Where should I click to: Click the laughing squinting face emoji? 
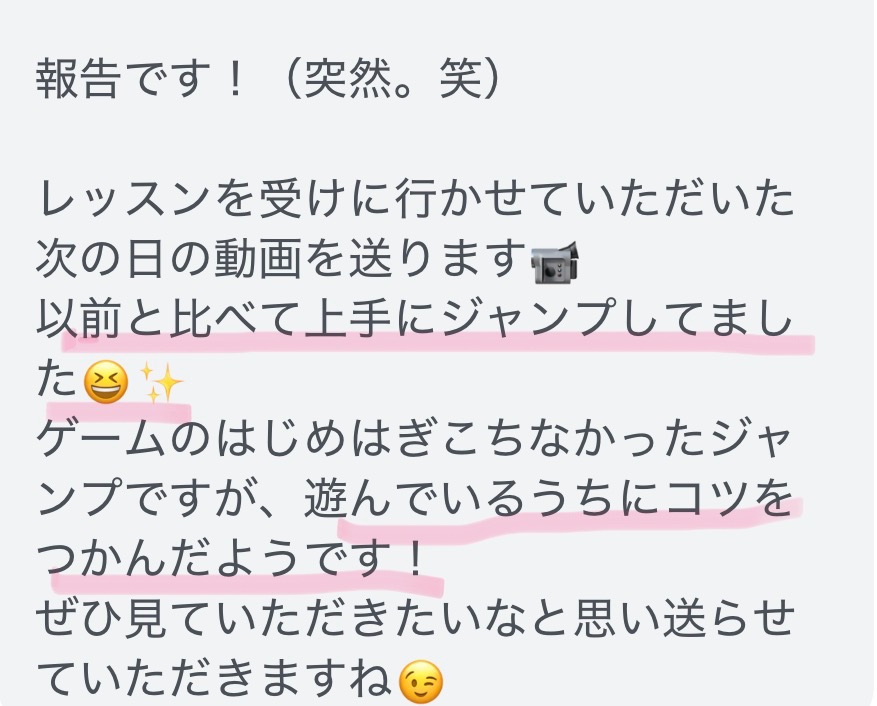pos(105,382)
